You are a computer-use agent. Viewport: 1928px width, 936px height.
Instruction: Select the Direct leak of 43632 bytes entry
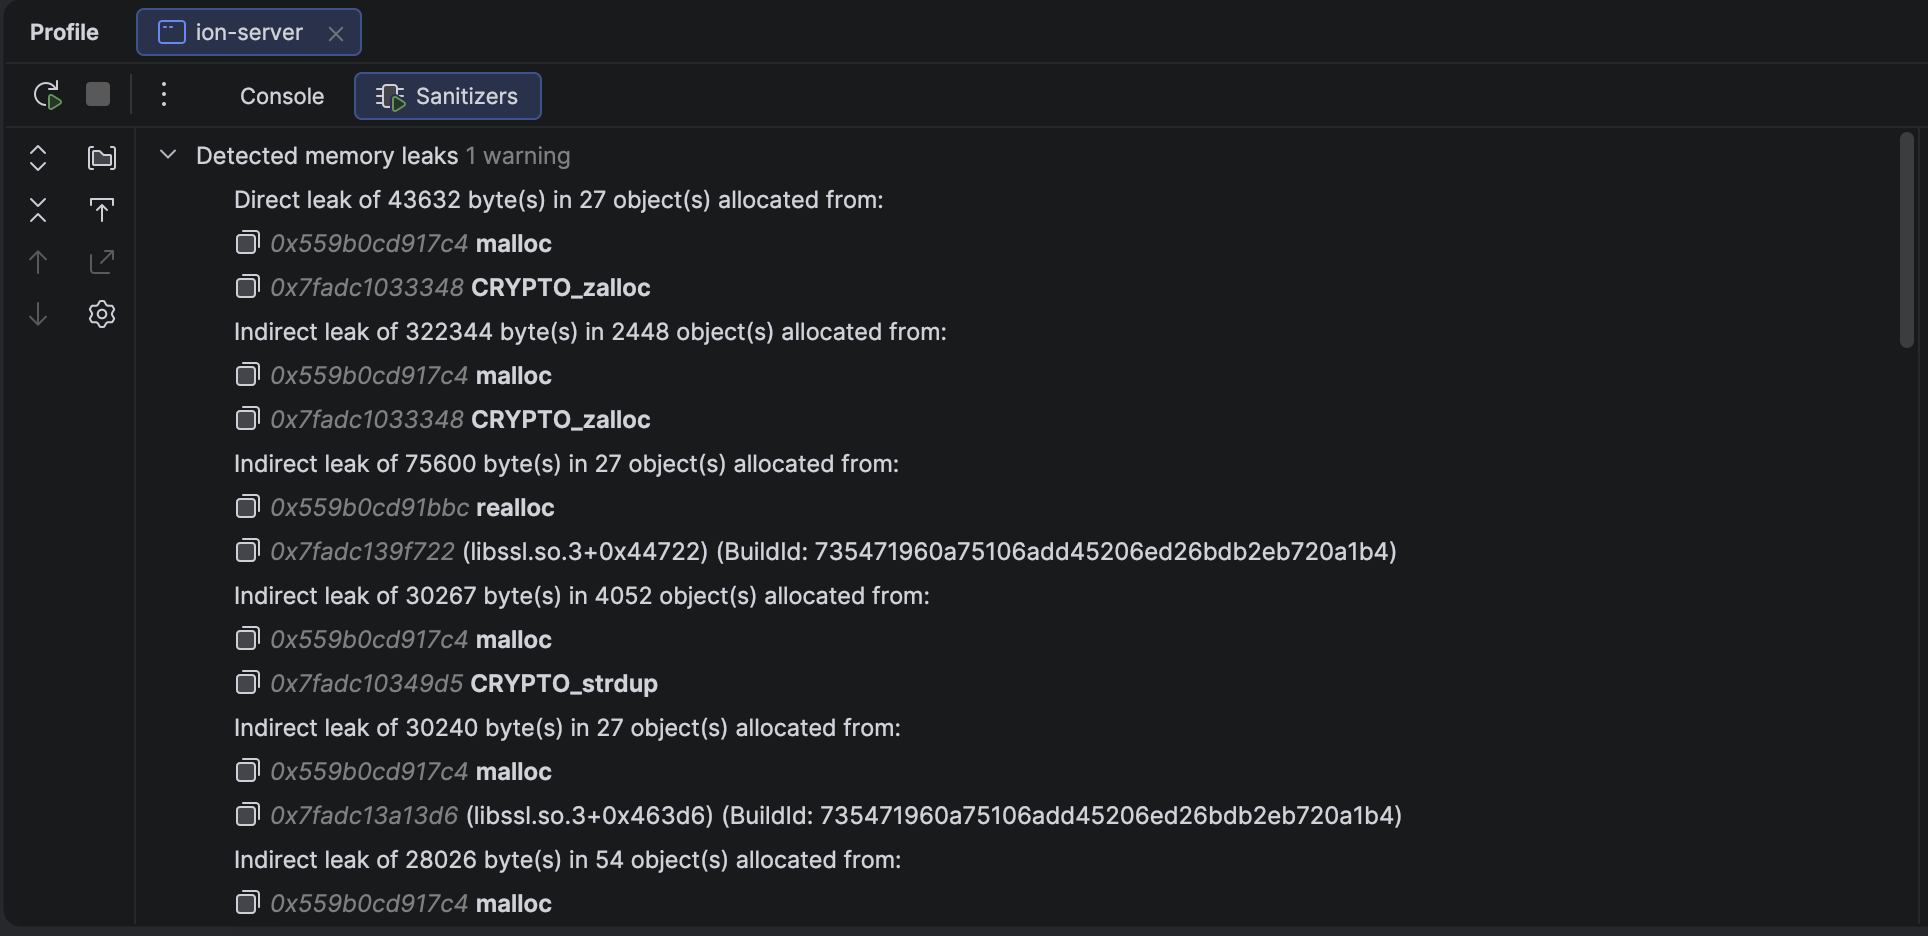point(558,200)
